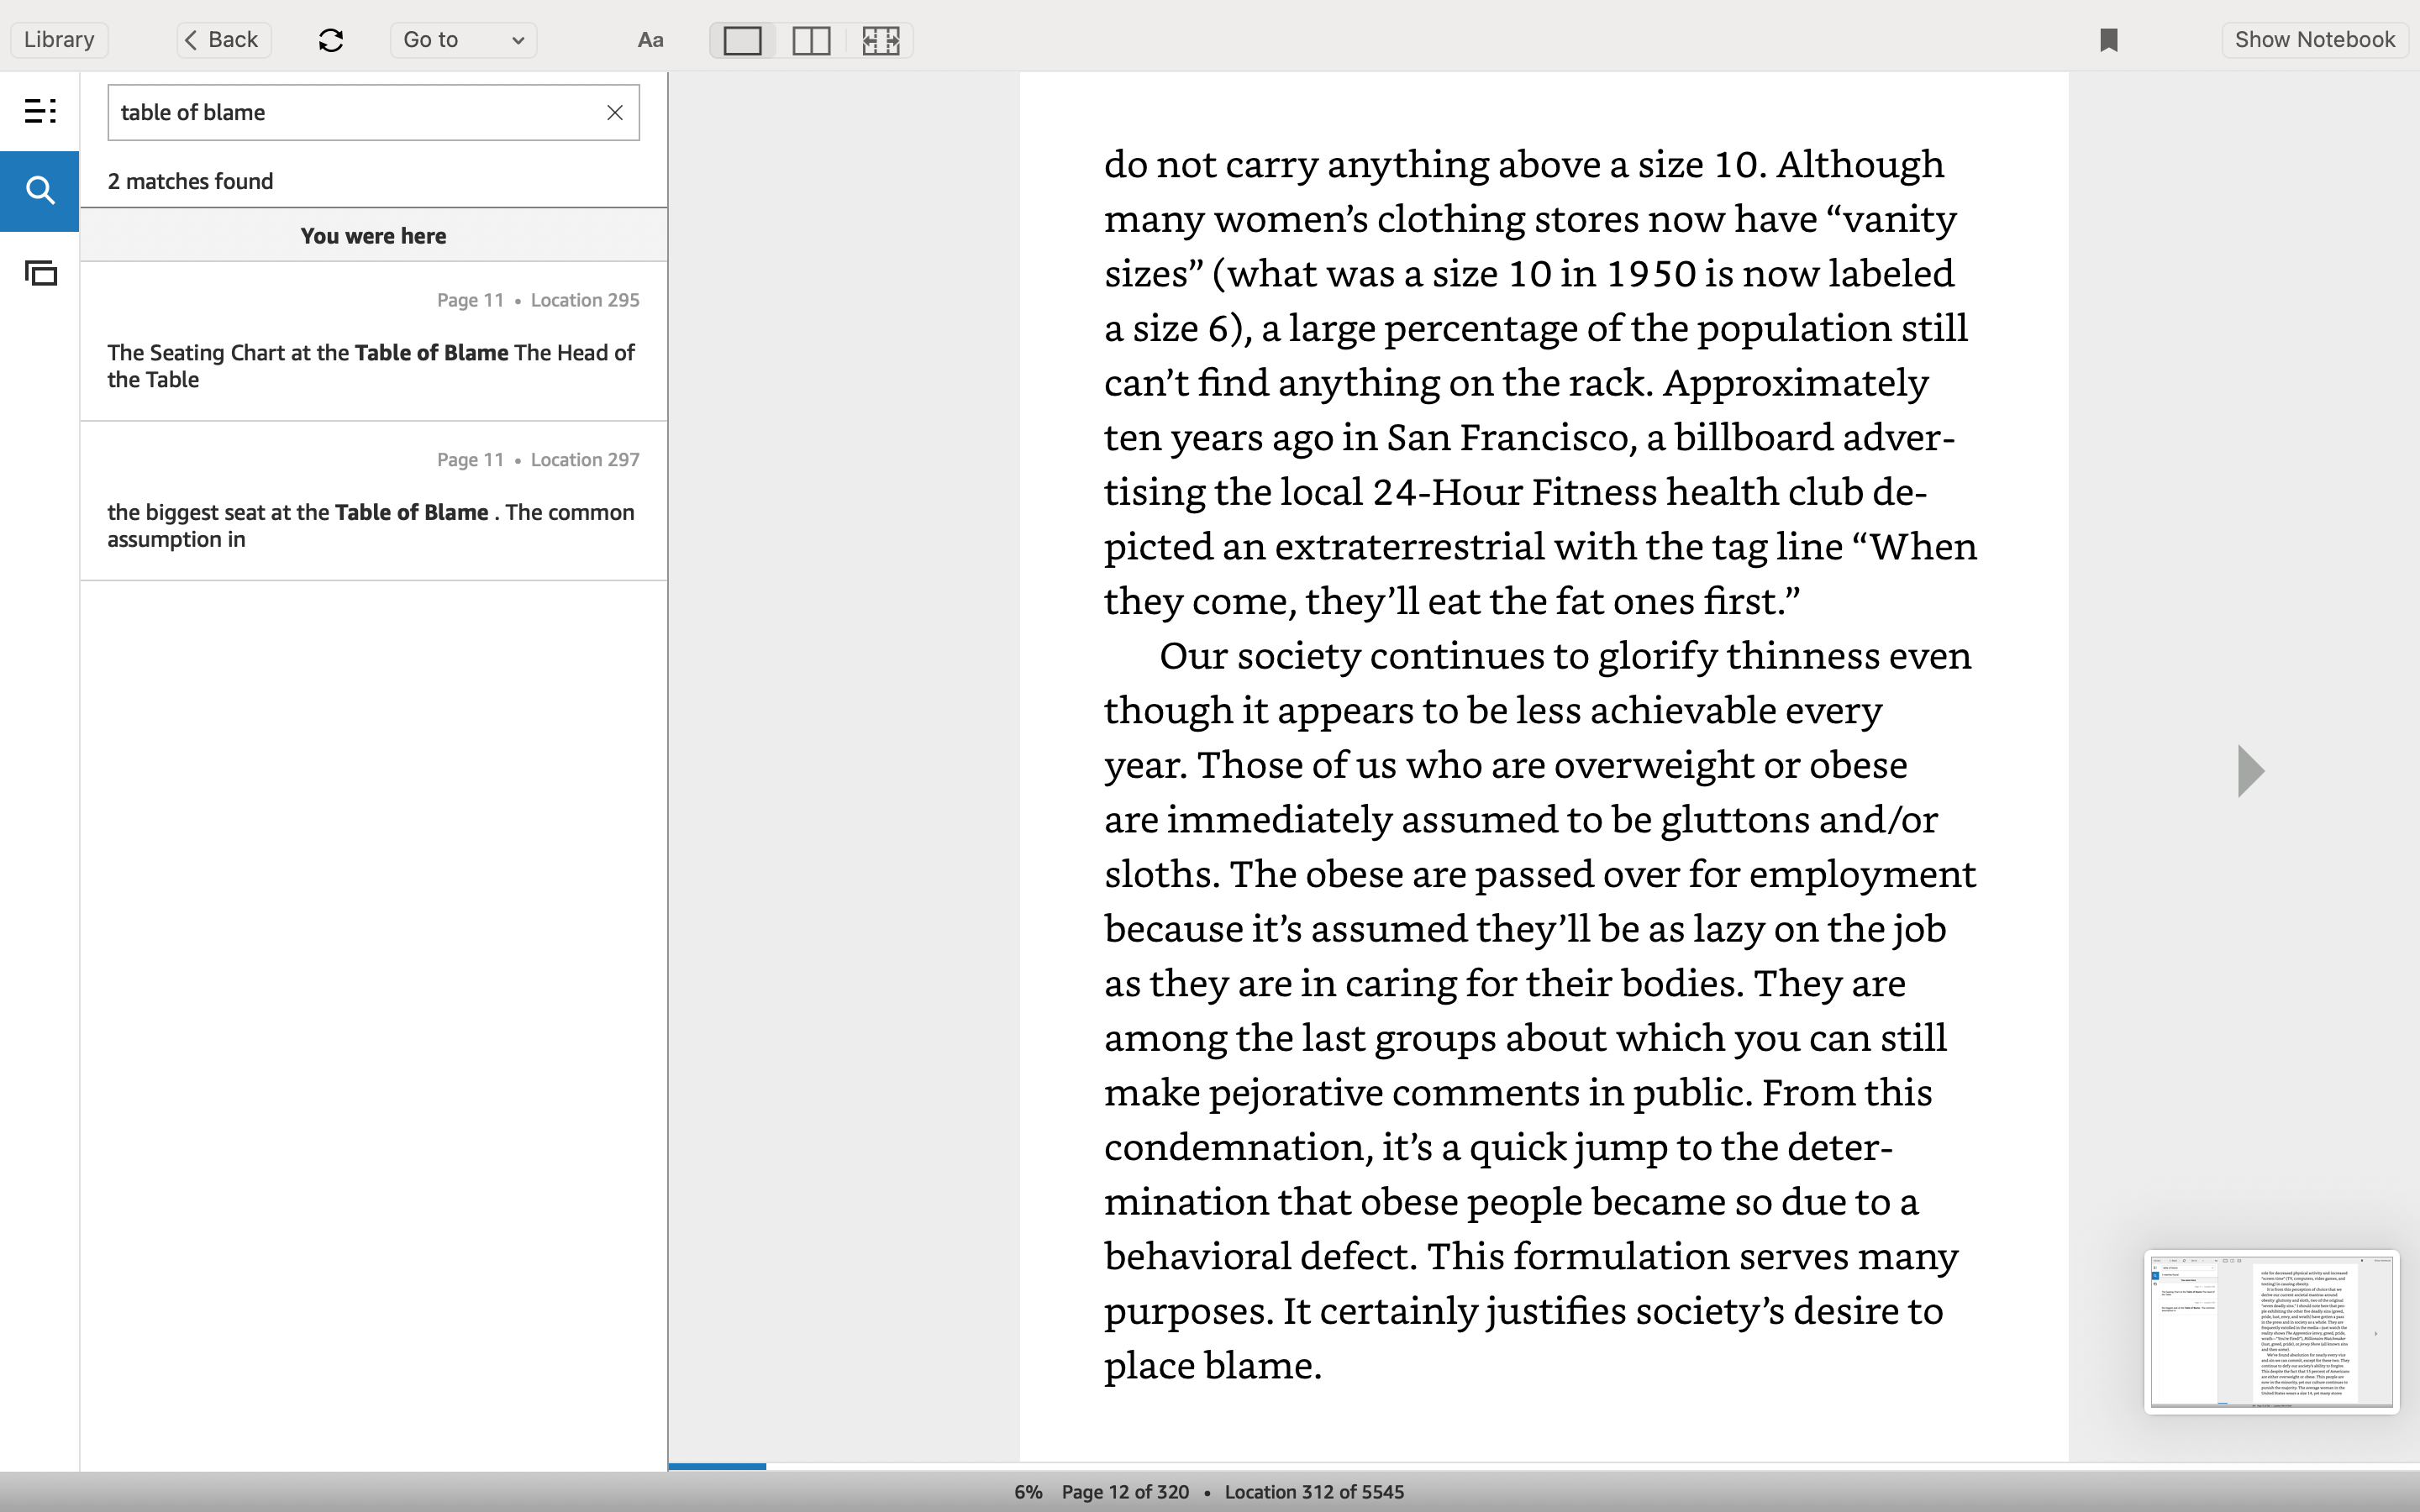Toggle the full-width page layout icon
This screenshot has width=2420, height=1512.
(x=880, y=40)
